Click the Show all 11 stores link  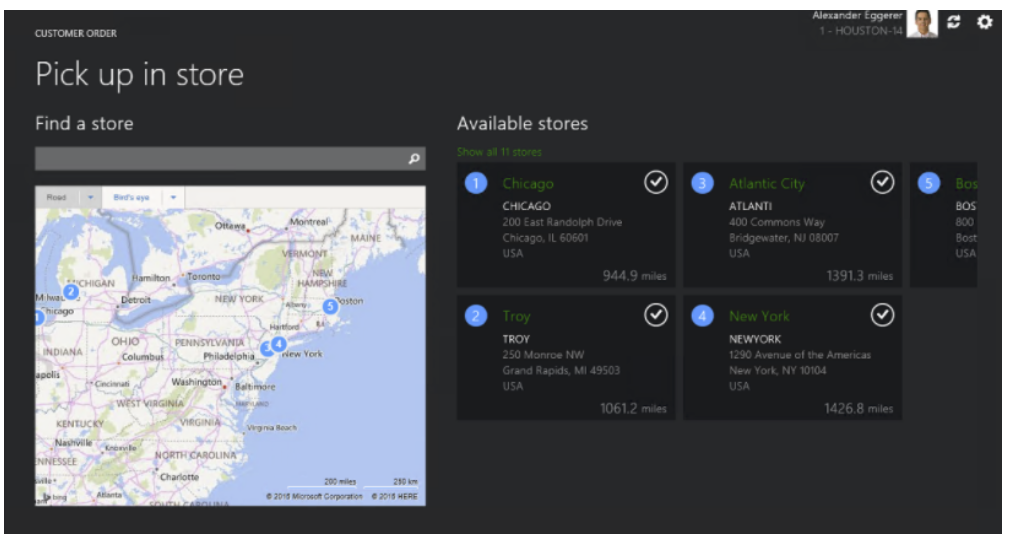tap(499, 152)
